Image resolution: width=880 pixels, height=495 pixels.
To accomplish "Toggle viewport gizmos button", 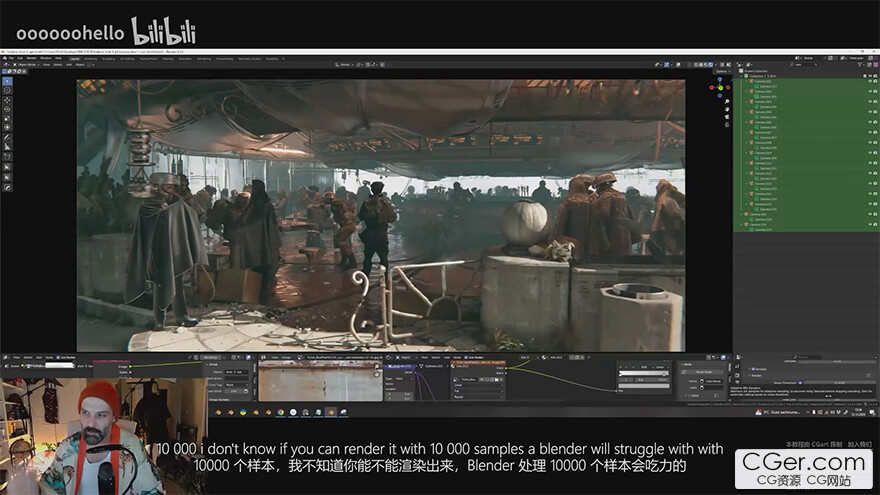I will [x=667, y=65].
